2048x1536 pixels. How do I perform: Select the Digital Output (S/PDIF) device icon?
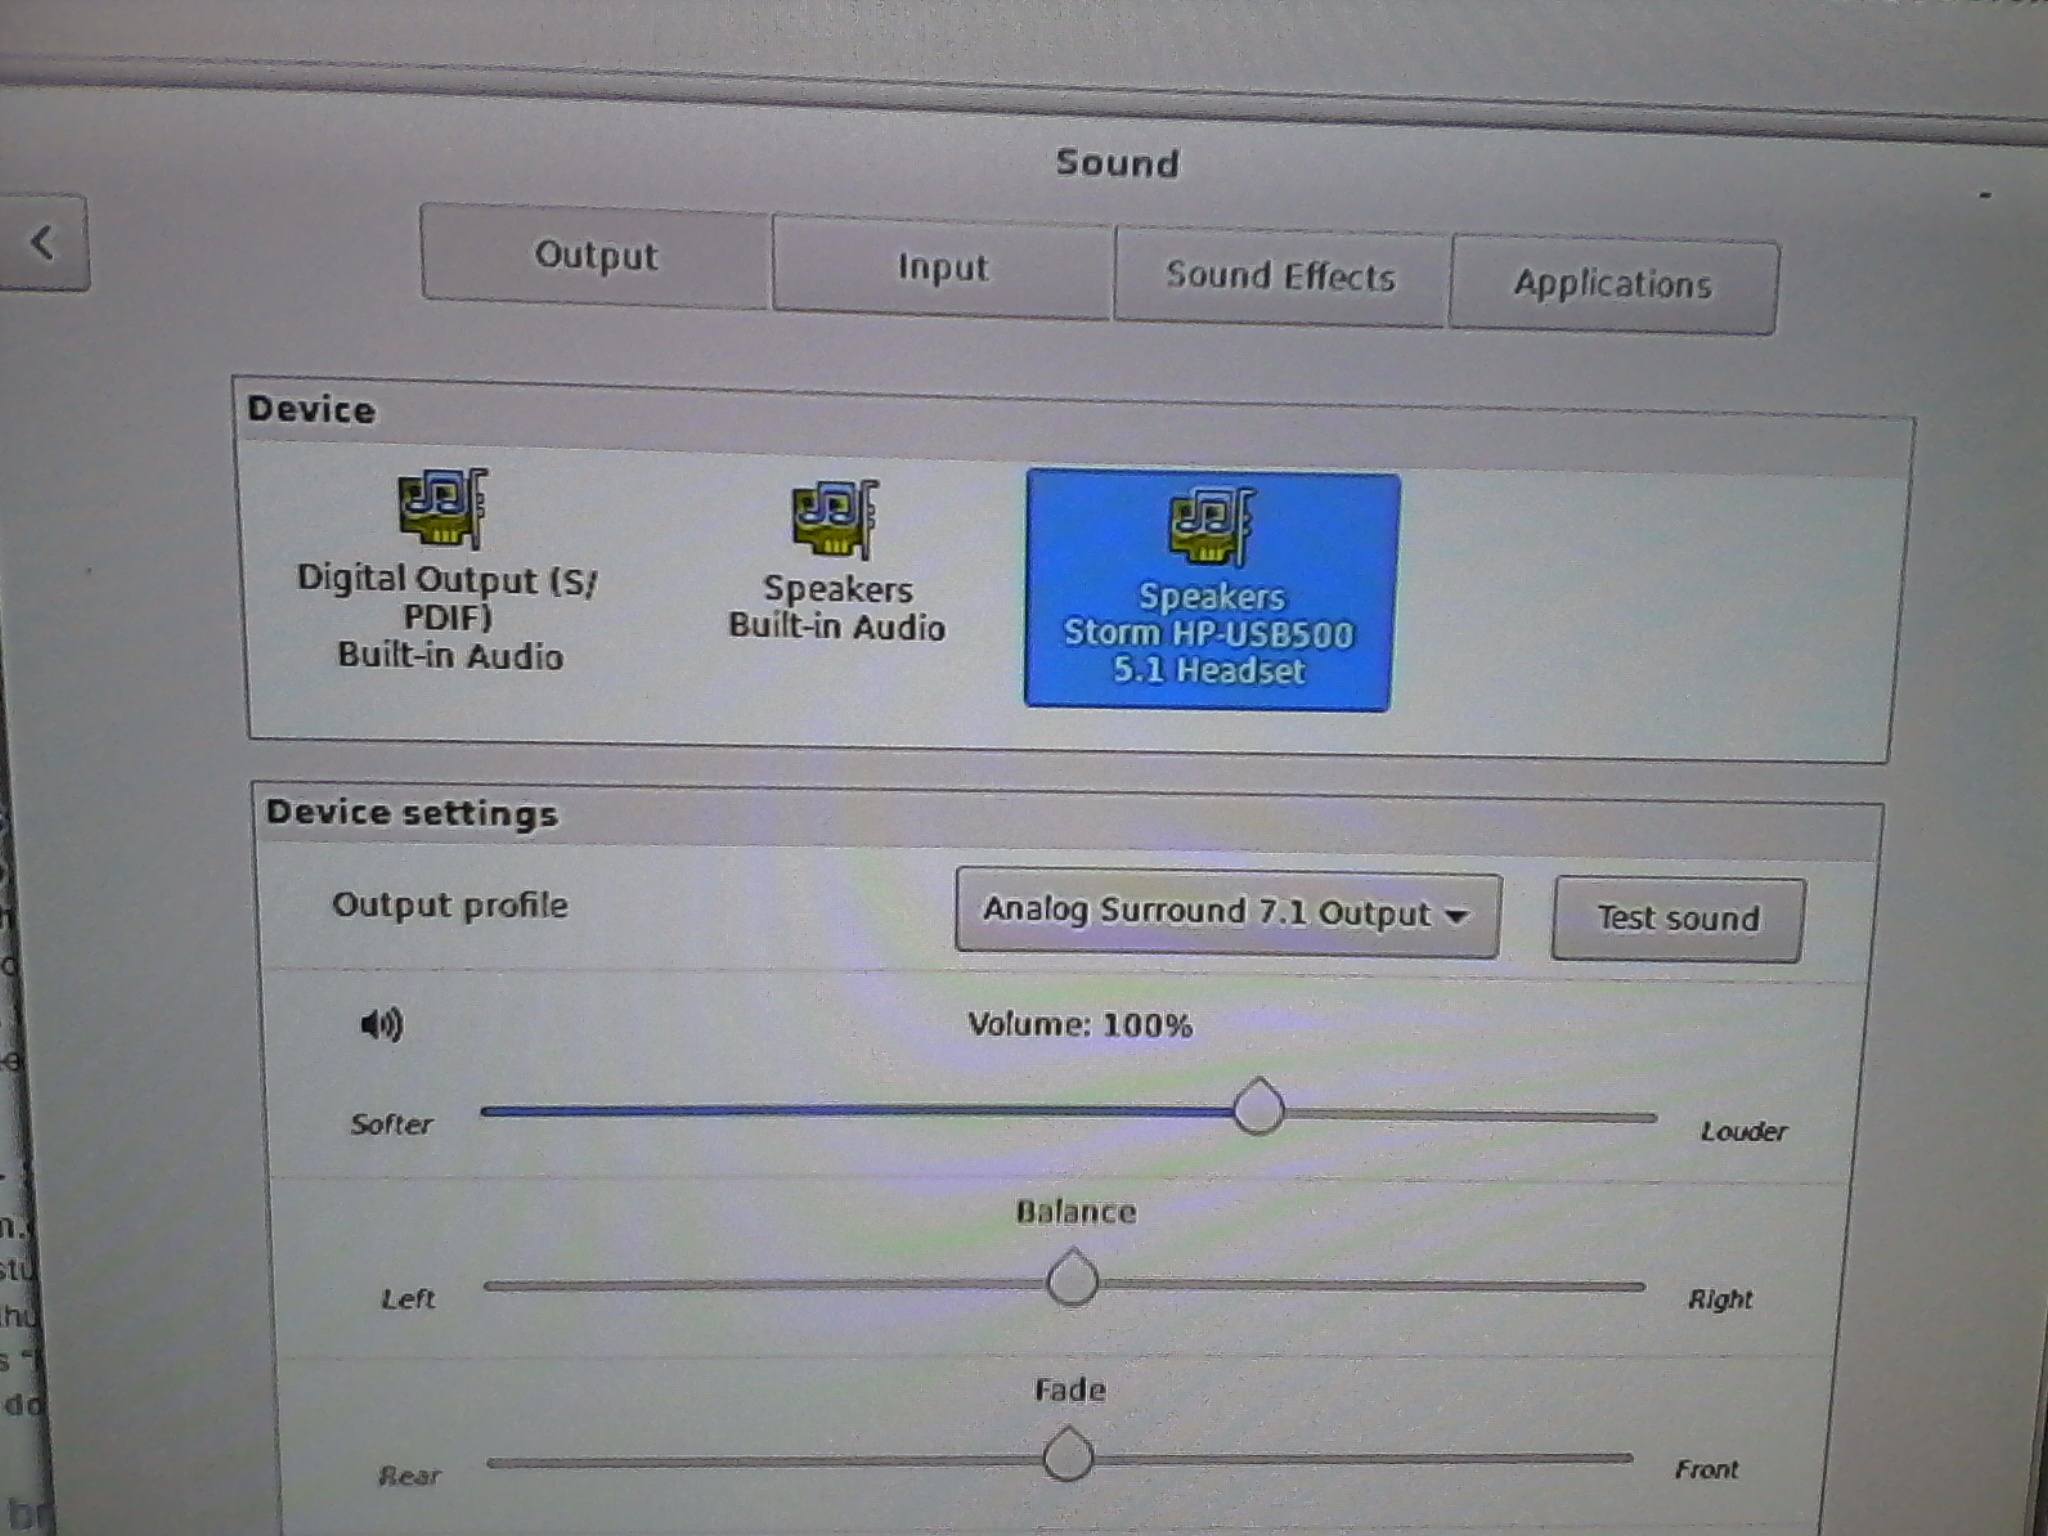pyautogui.click(x=443, y=509)
